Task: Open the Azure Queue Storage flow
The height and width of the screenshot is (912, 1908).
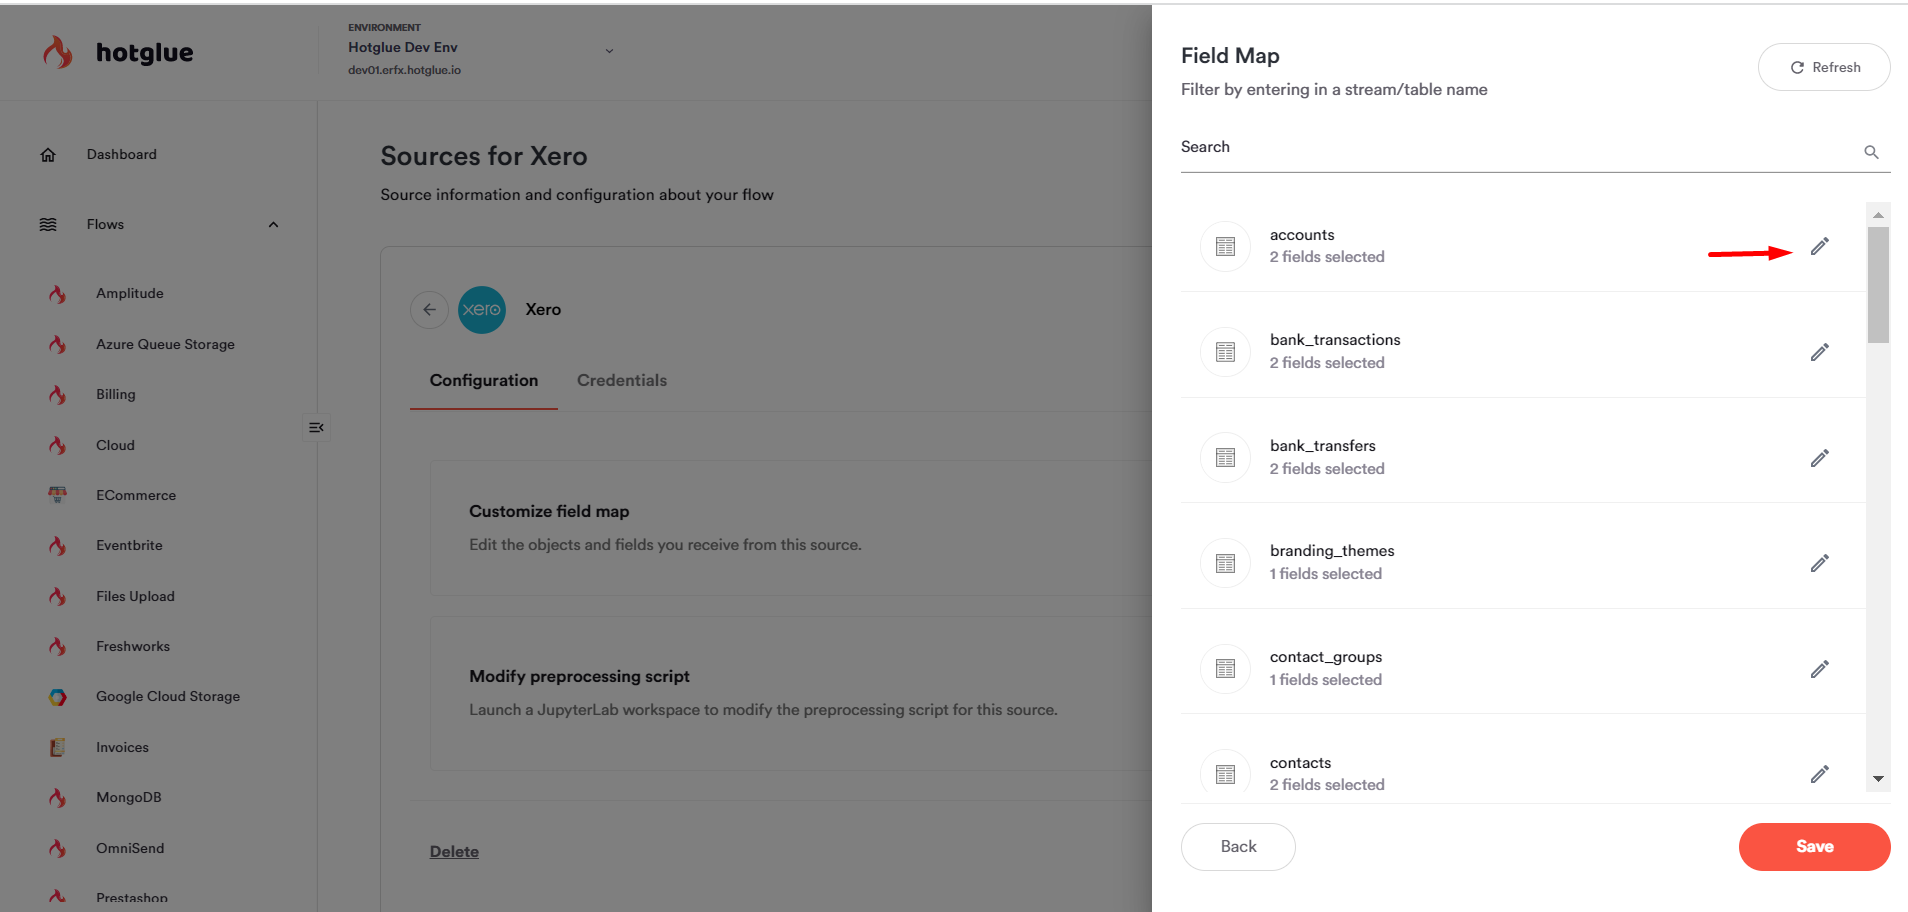Action: [x=165, y=344]
